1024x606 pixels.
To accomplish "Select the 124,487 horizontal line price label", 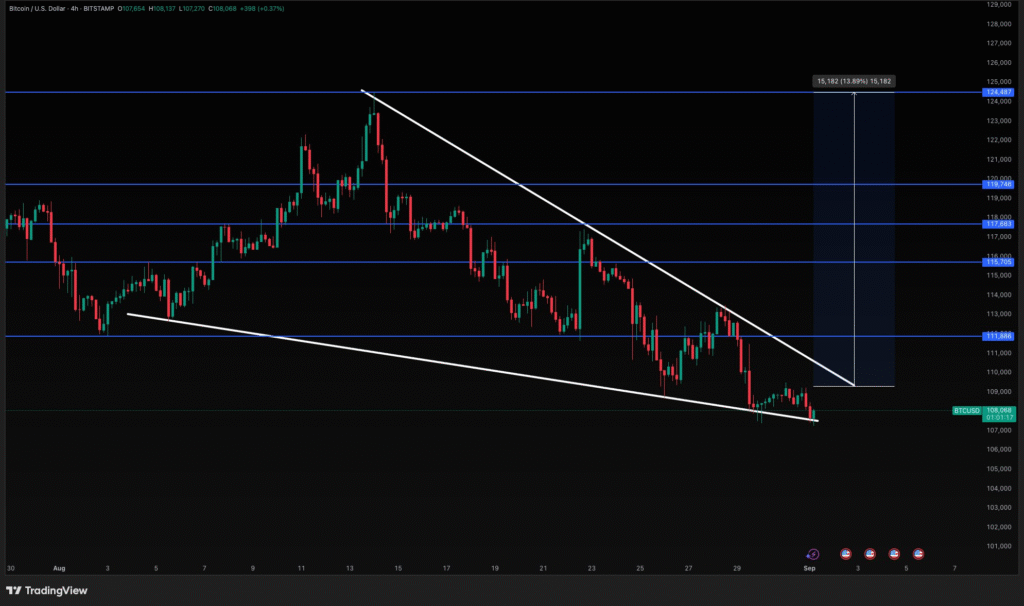I will (999, 92).
